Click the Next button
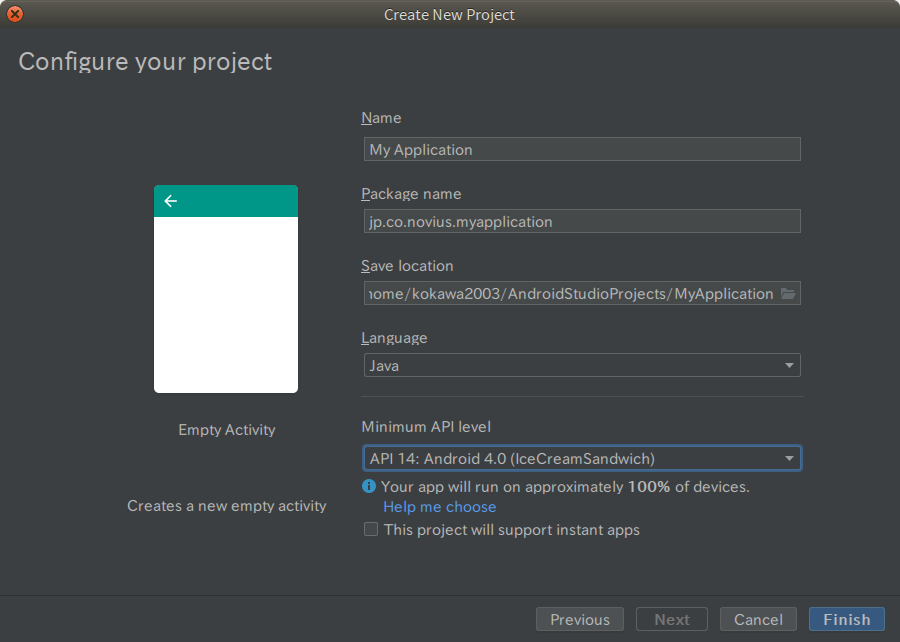 tap(672, 620)
